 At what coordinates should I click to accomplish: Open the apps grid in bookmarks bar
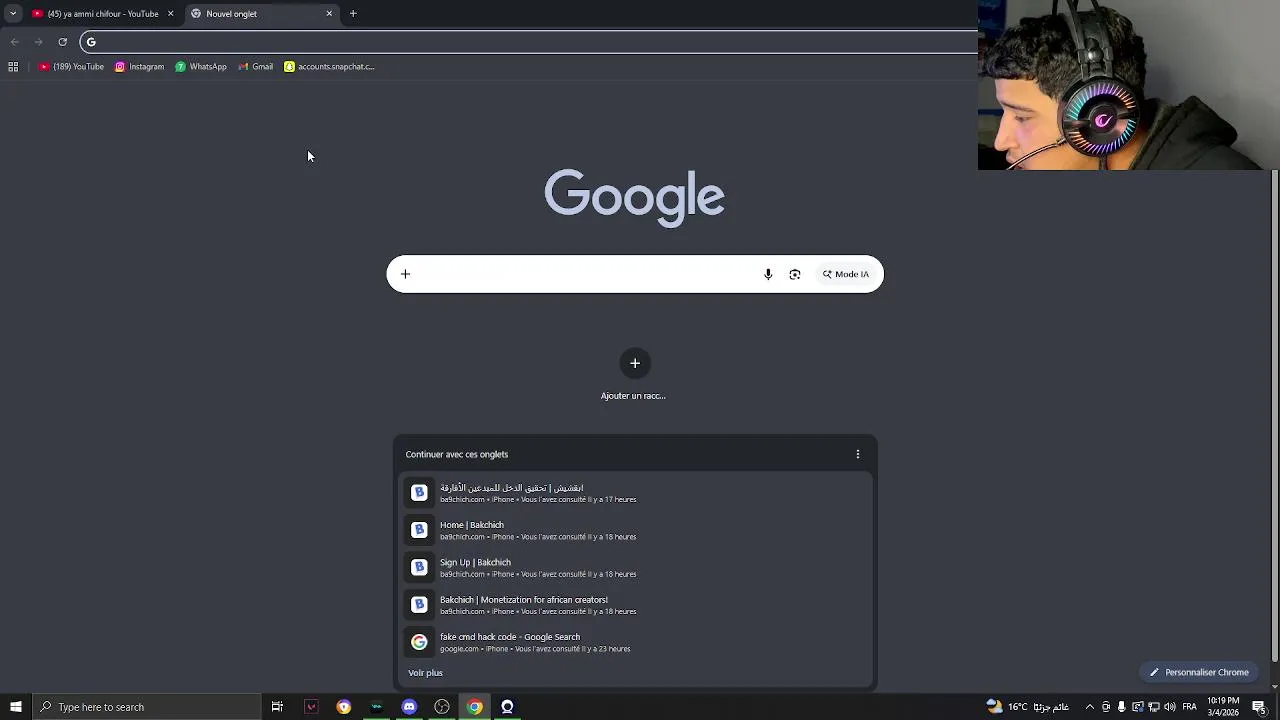(x=13, y=67)
